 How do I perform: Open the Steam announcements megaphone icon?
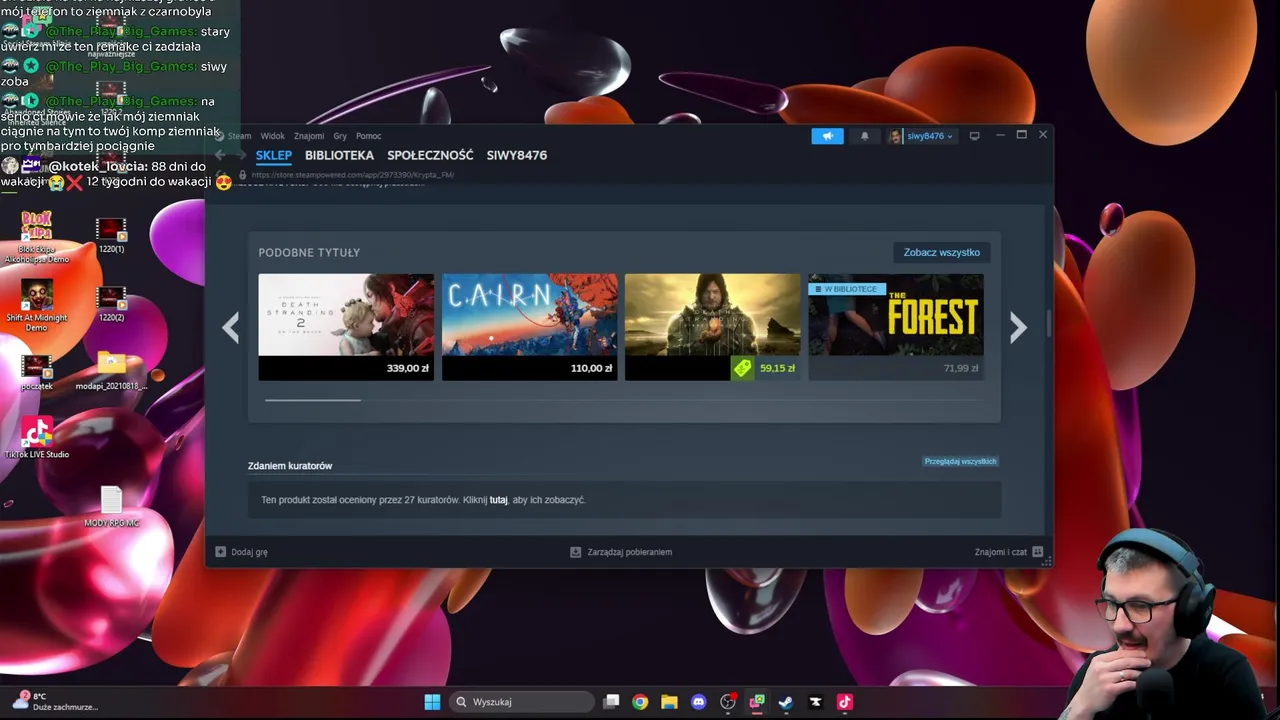pyautogui.click(x=827, y=136)
